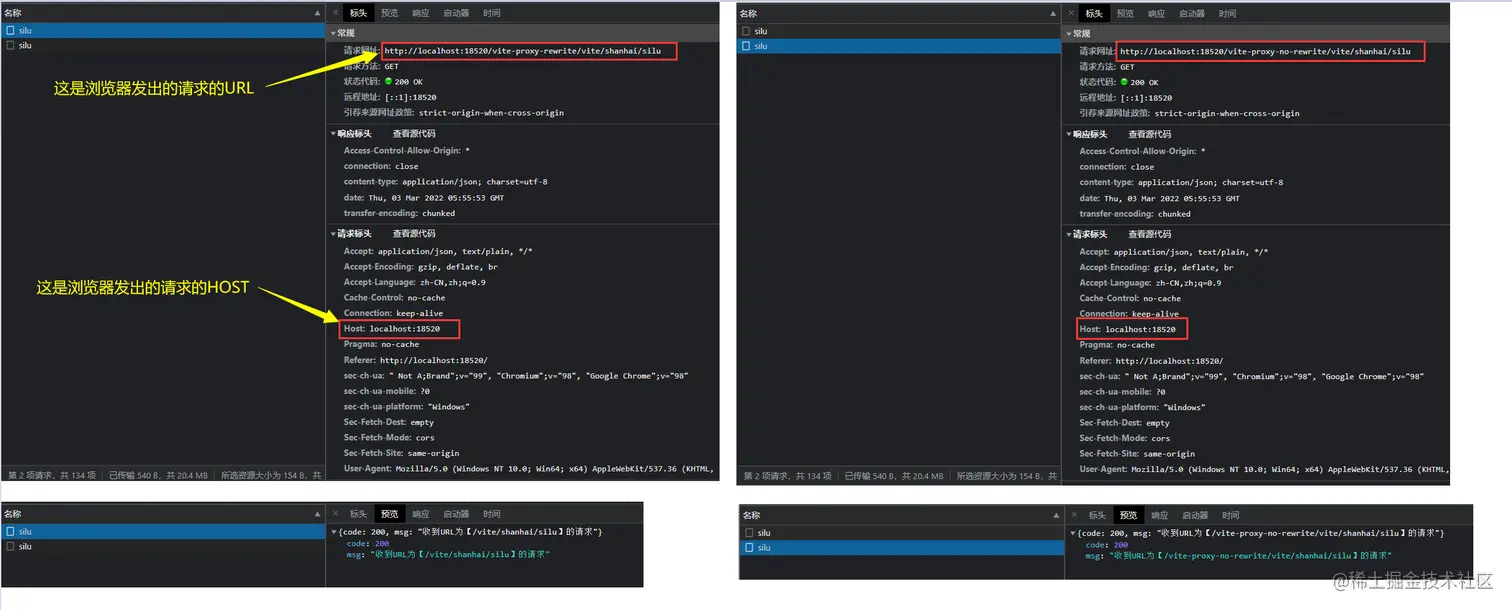1512x610 pixels.
Task: Select unhighlighted silu row in no-rewrite preview panel
Action: tap(902, 533)
